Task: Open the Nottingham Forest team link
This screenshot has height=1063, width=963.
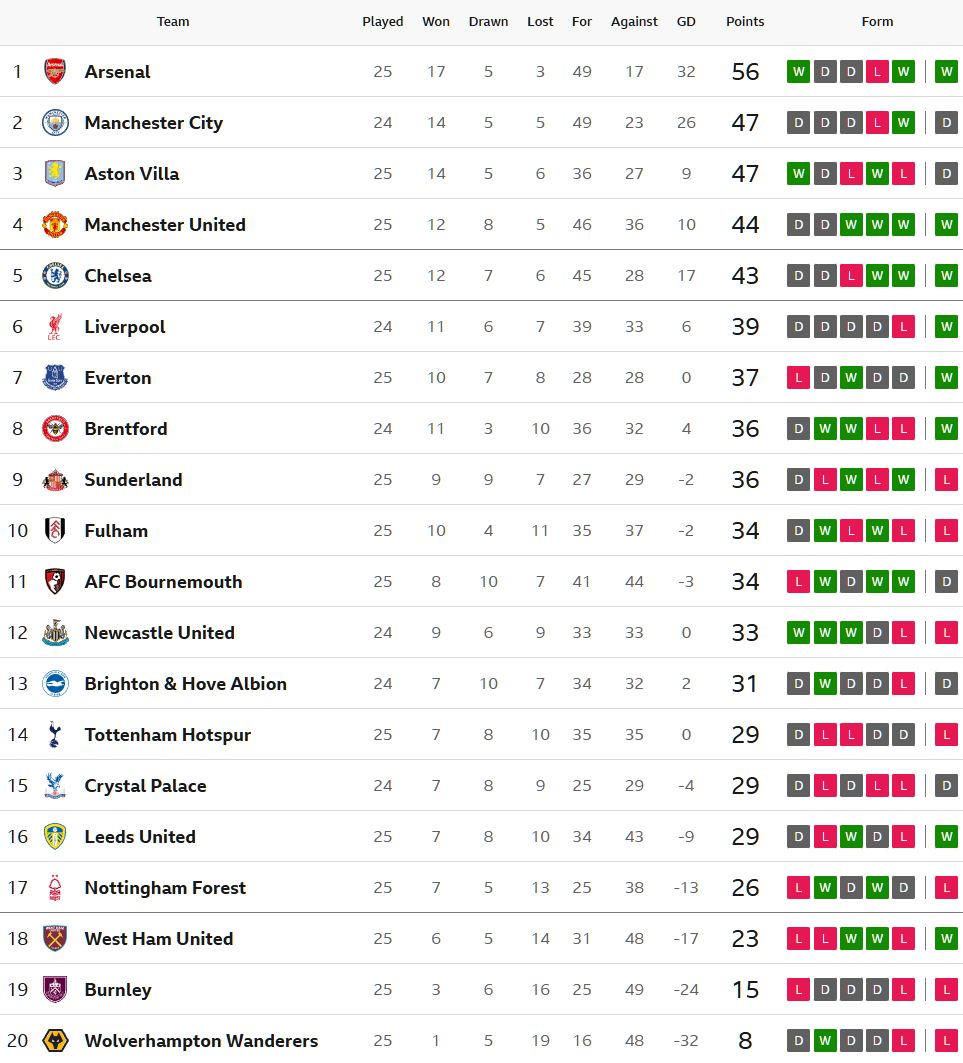Action: [165, 887]
